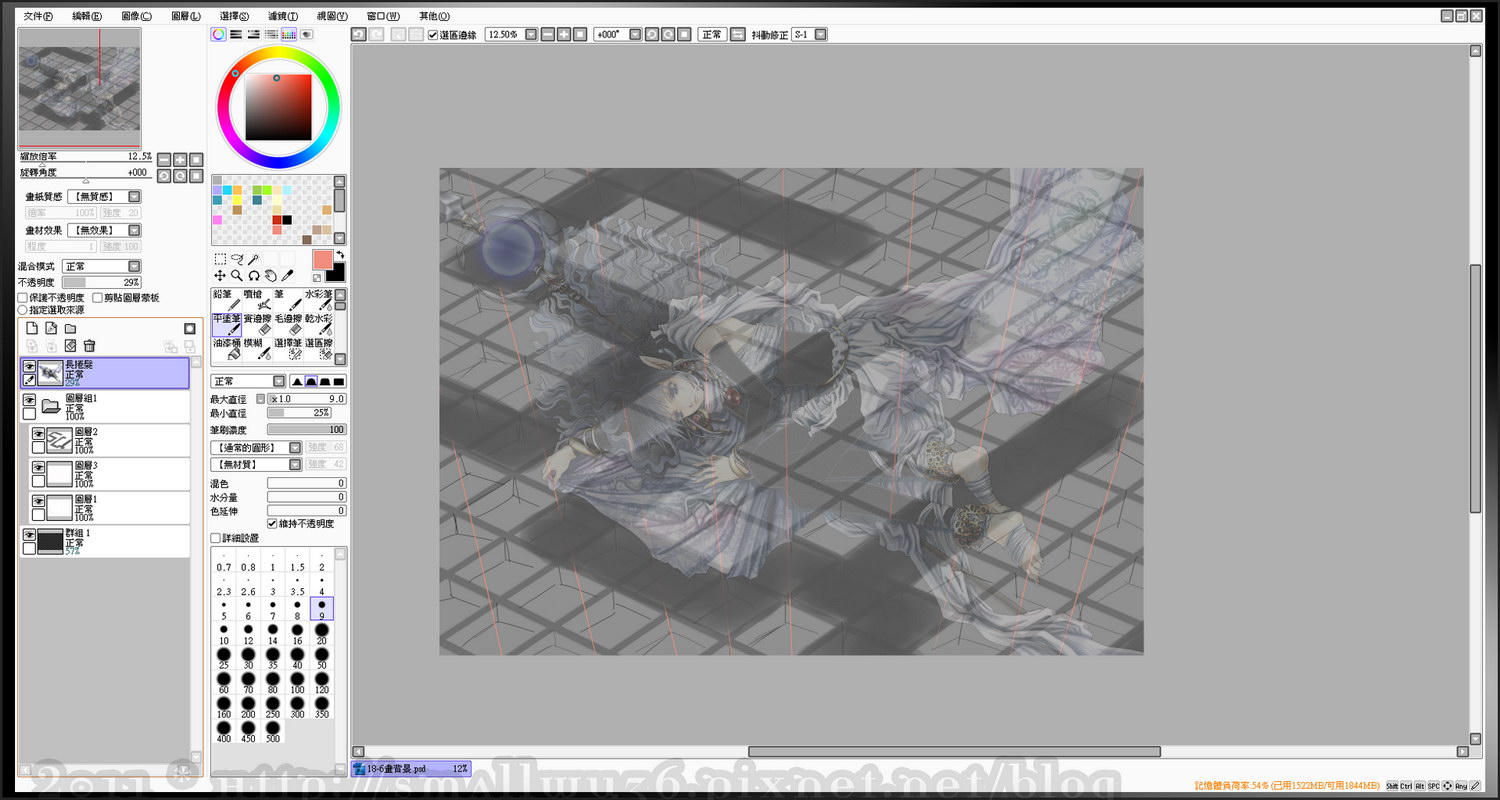Open the 選擇 menu

tap(235, 16)
